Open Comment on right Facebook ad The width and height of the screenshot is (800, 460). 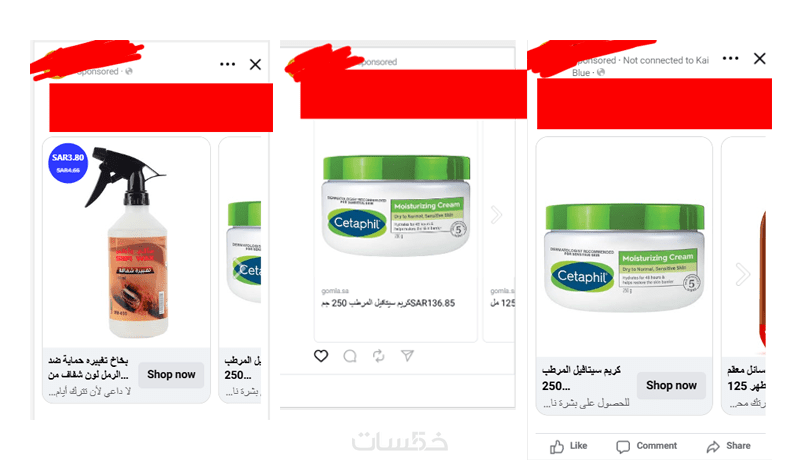pyautogui.click(x=646, y=446)
